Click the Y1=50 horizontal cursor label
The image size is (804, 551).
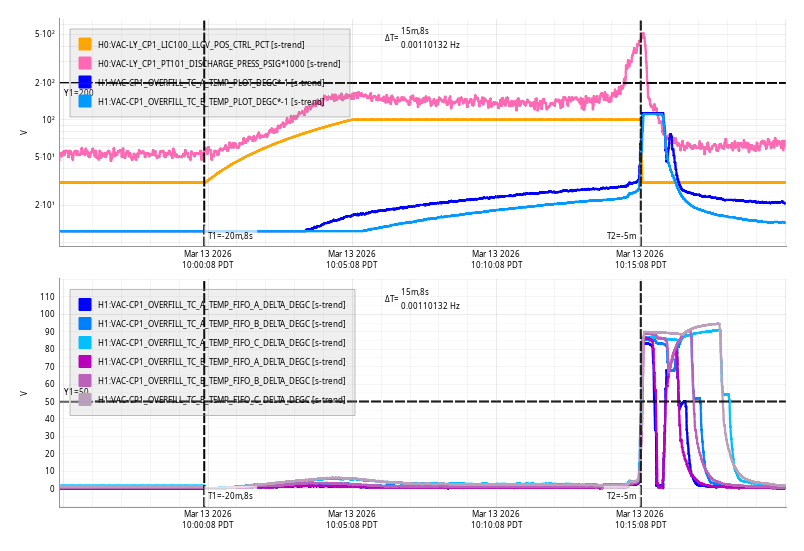75,391
